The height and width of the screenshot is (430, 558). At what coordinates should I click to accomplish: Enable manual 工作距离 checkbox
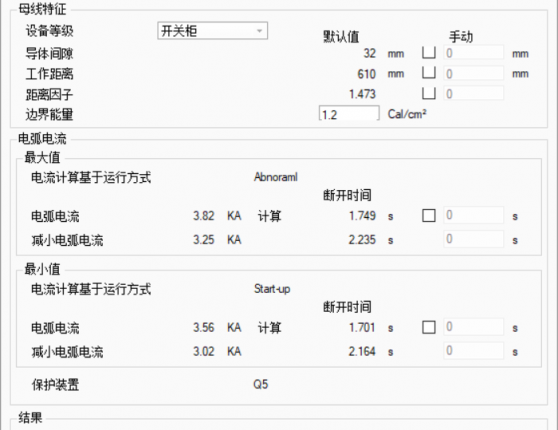(x=429, y=73)
